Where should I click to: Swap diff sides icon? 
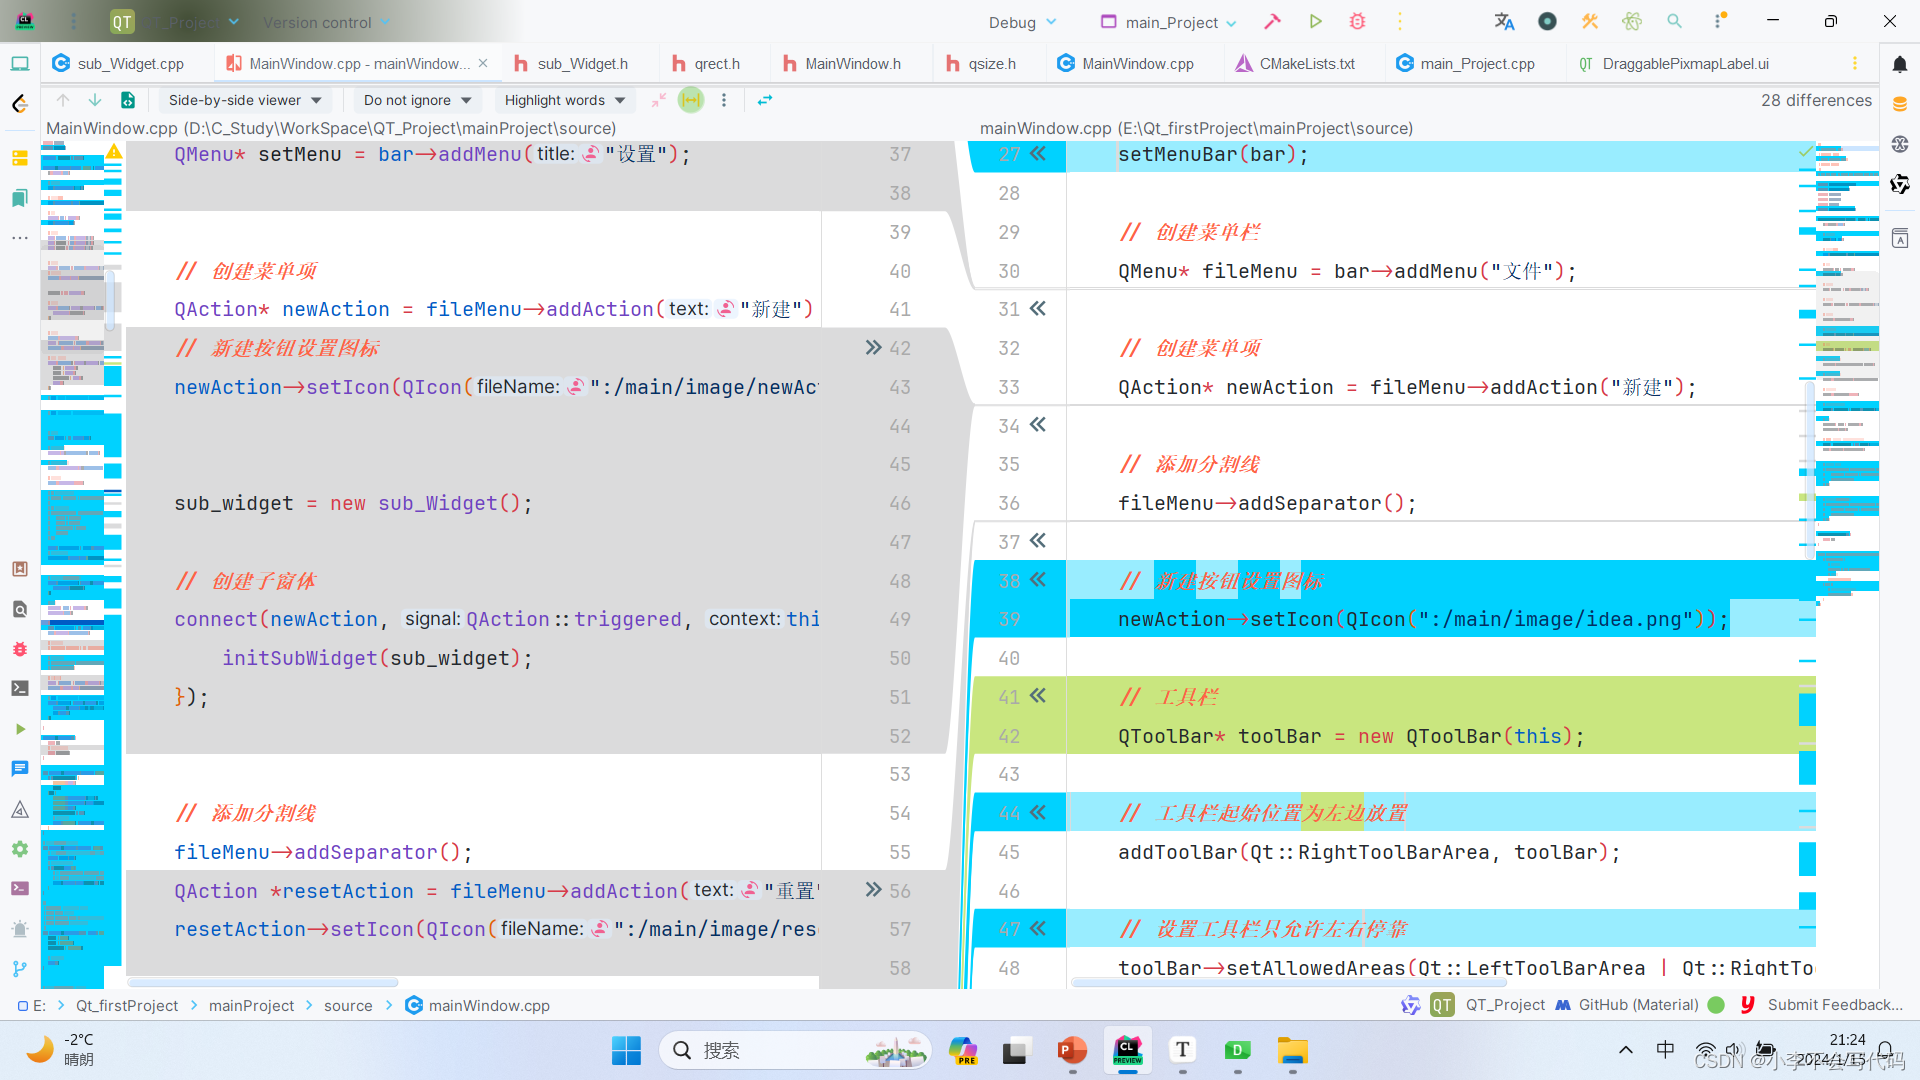coord(765,100)
